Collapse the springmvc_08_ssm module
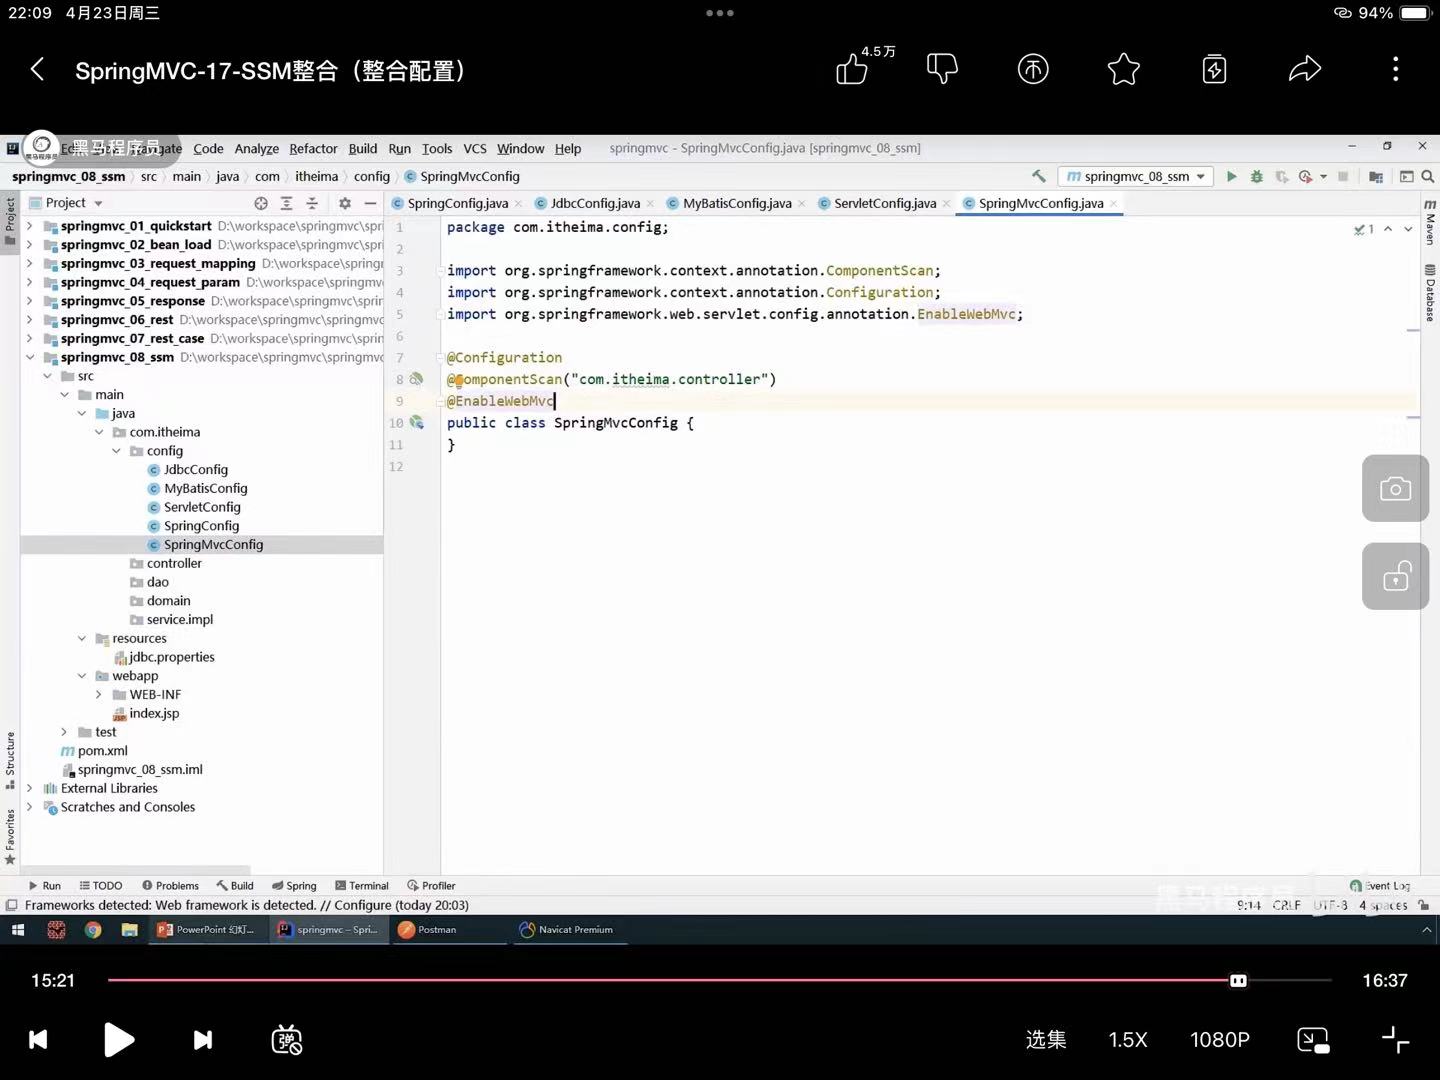This screenshot has width=1440, height=1080. [x=30, y=357]
